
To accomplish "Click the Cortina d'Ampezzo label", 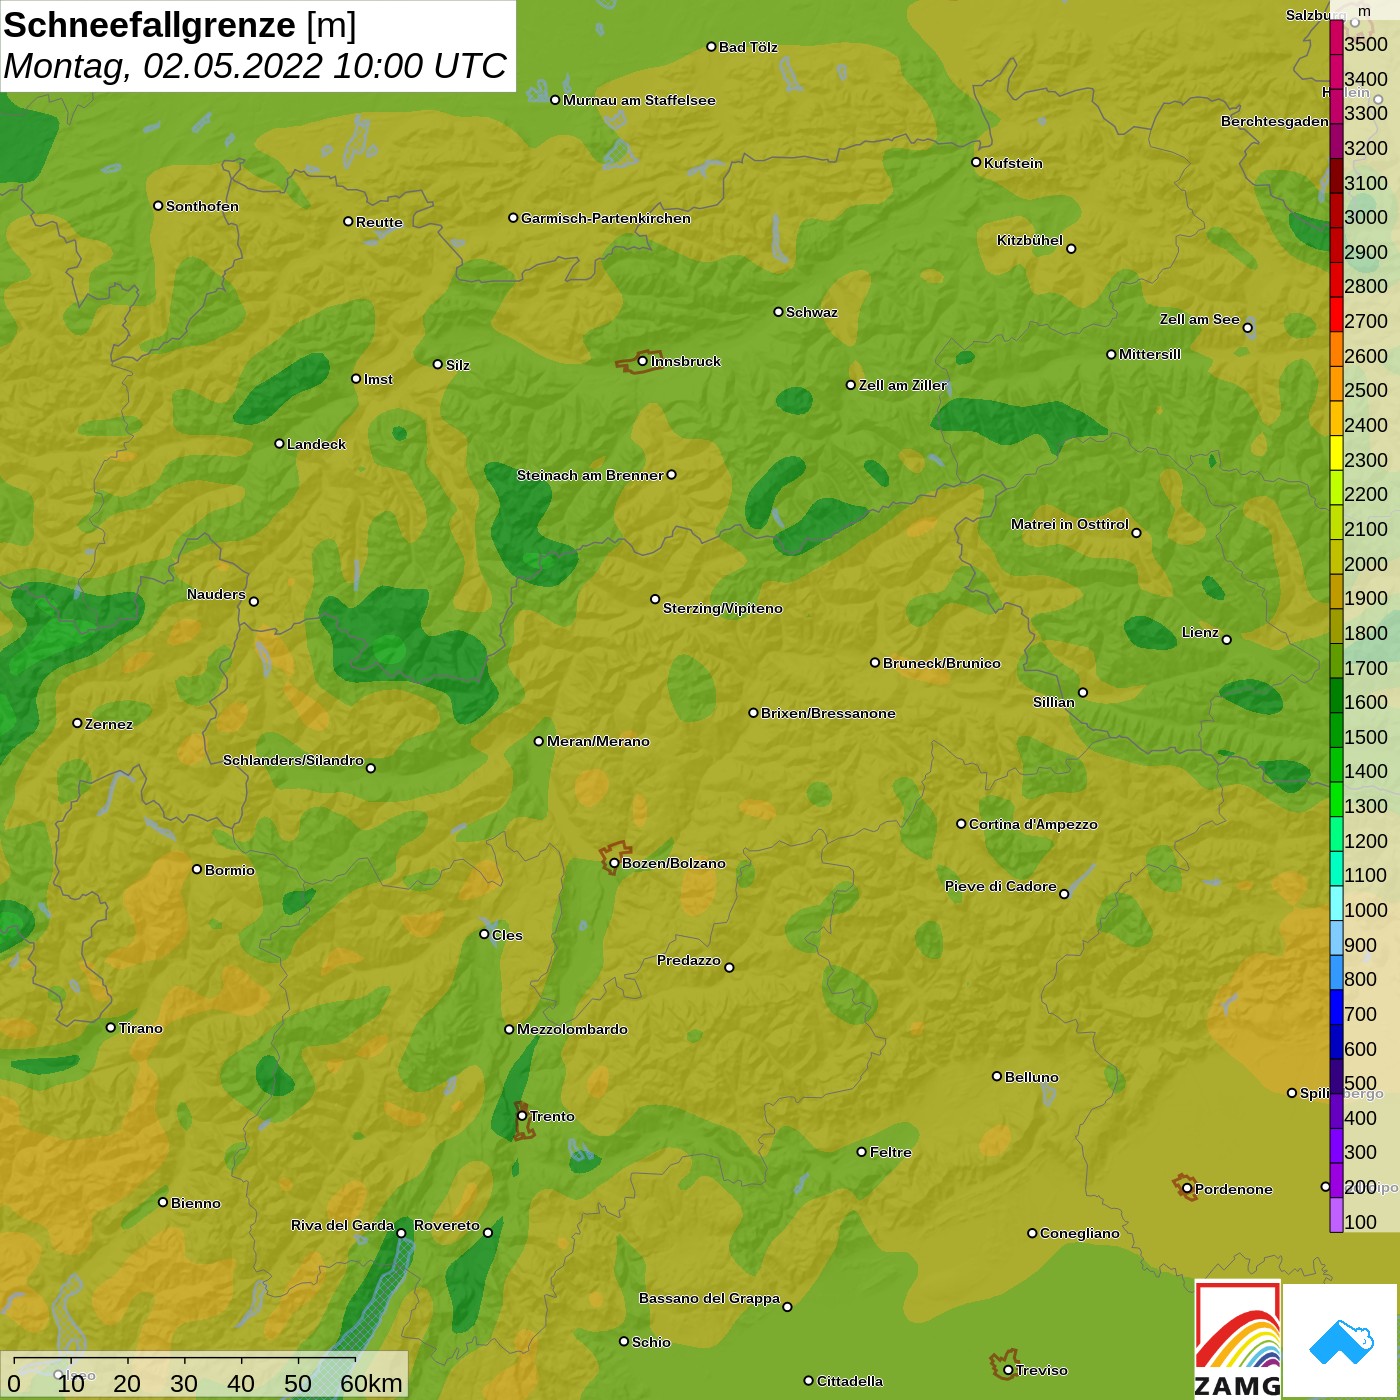I will 1033,824.
